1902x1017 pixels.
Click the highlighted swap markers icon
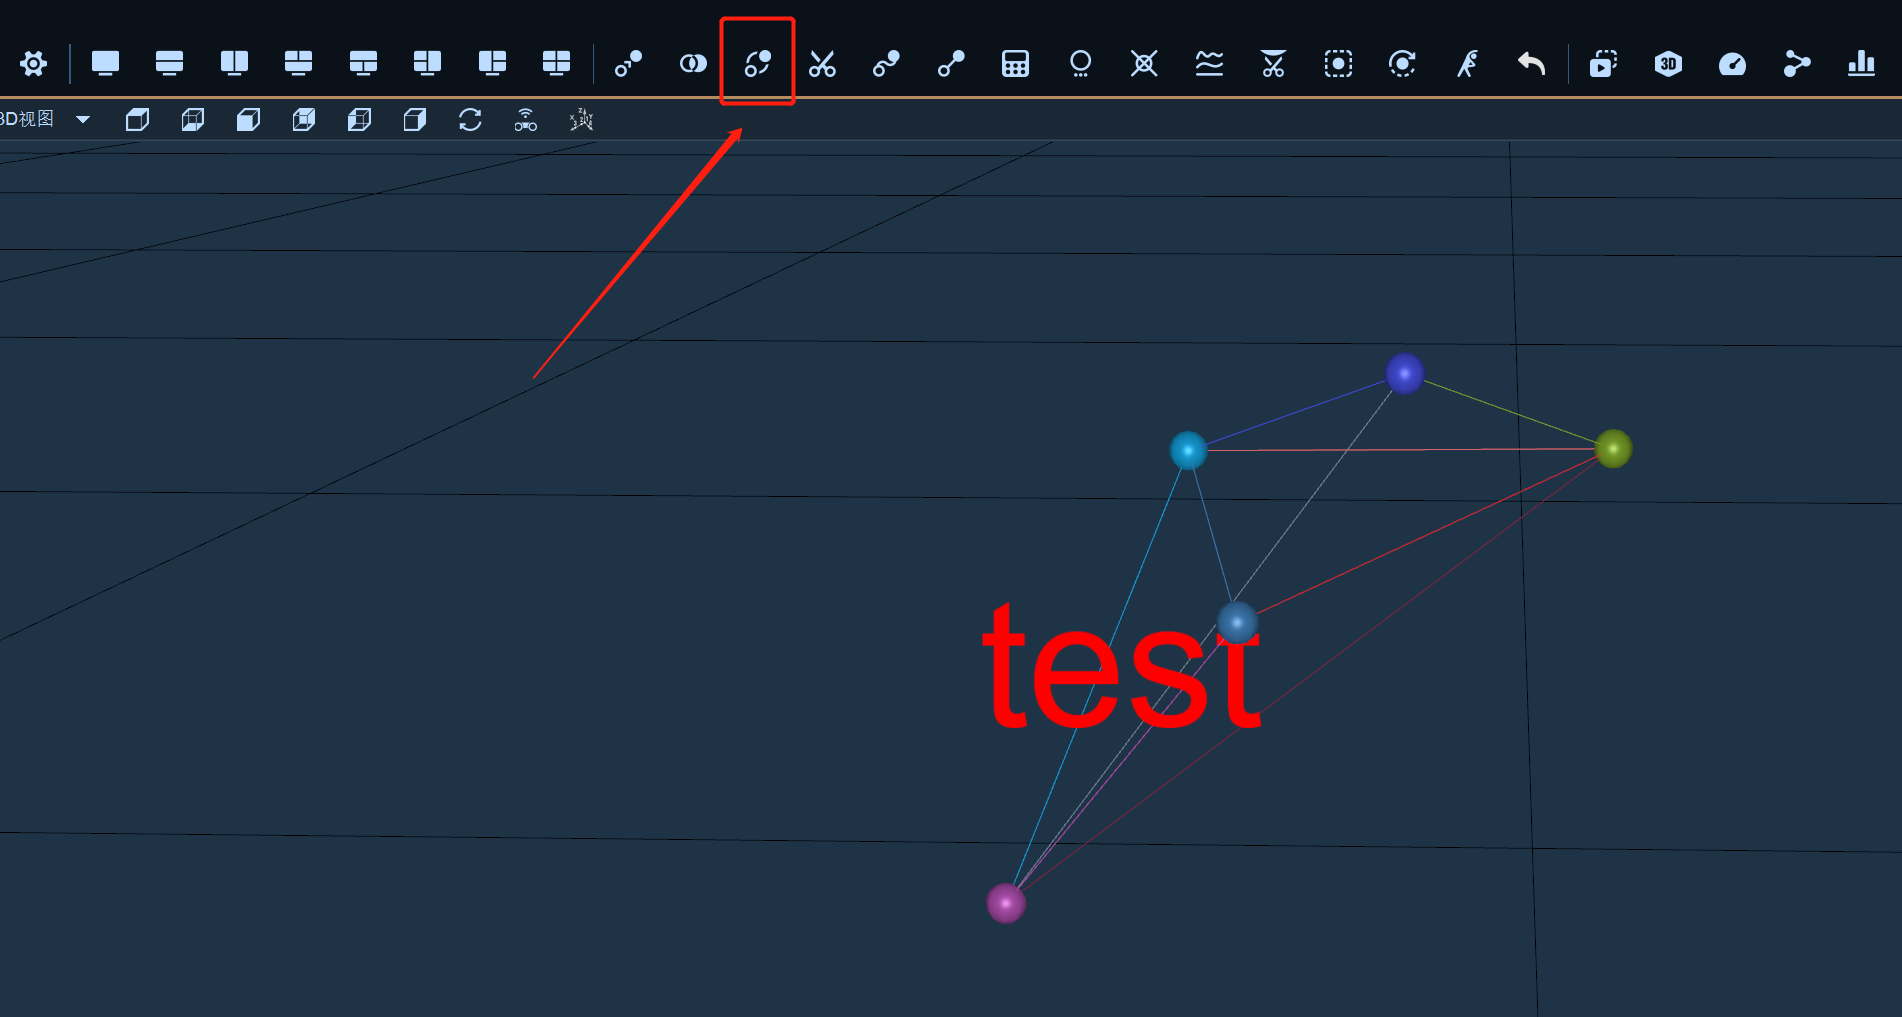(x=758, y=64)
